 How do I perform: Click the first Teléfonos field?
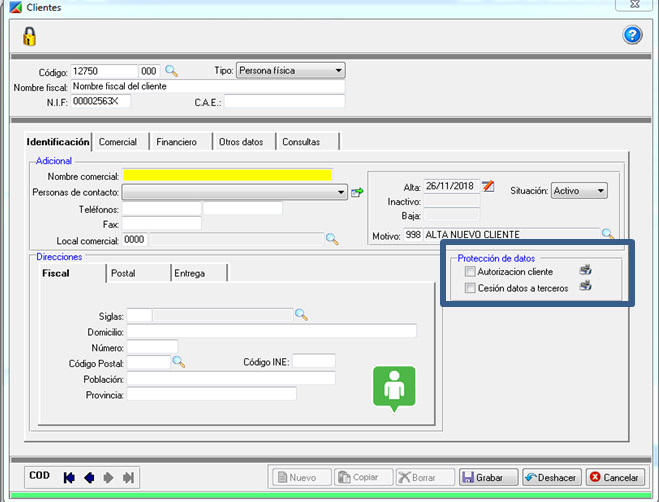(161, 209)
